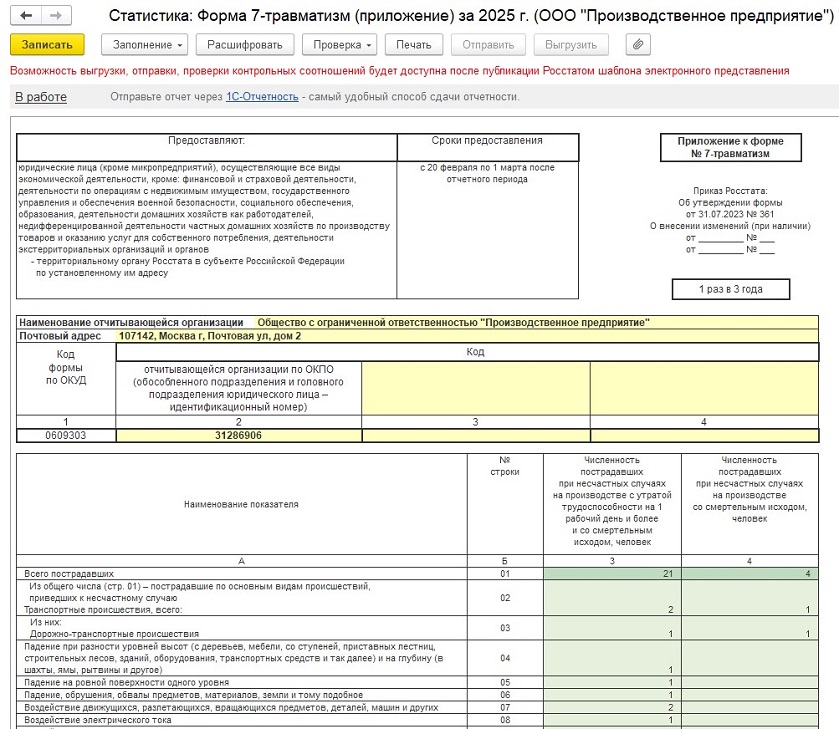This screenshot has height=729, width=839.
Task: Select row 03 column 4 cell
Action: 750,628
